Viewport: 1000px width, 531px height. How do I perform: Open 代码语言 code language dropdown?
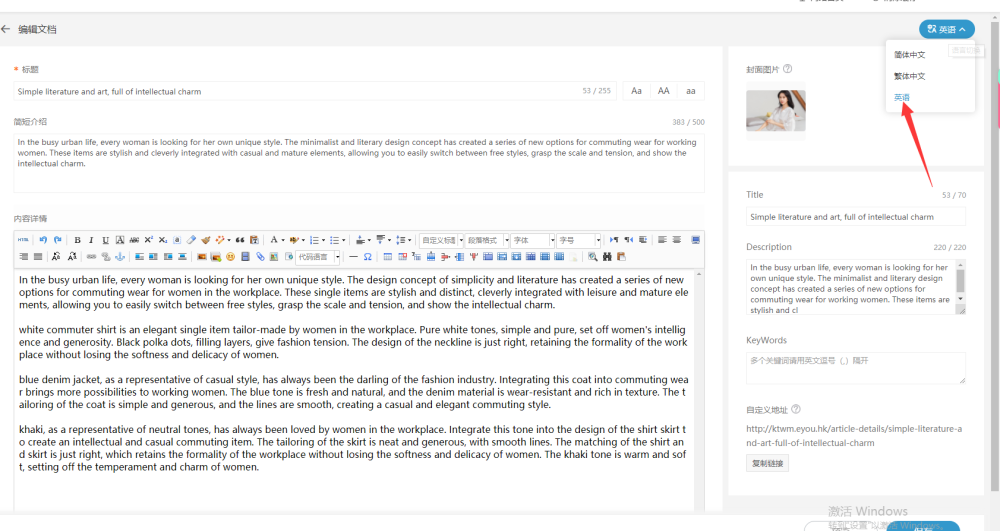[318, 257]
